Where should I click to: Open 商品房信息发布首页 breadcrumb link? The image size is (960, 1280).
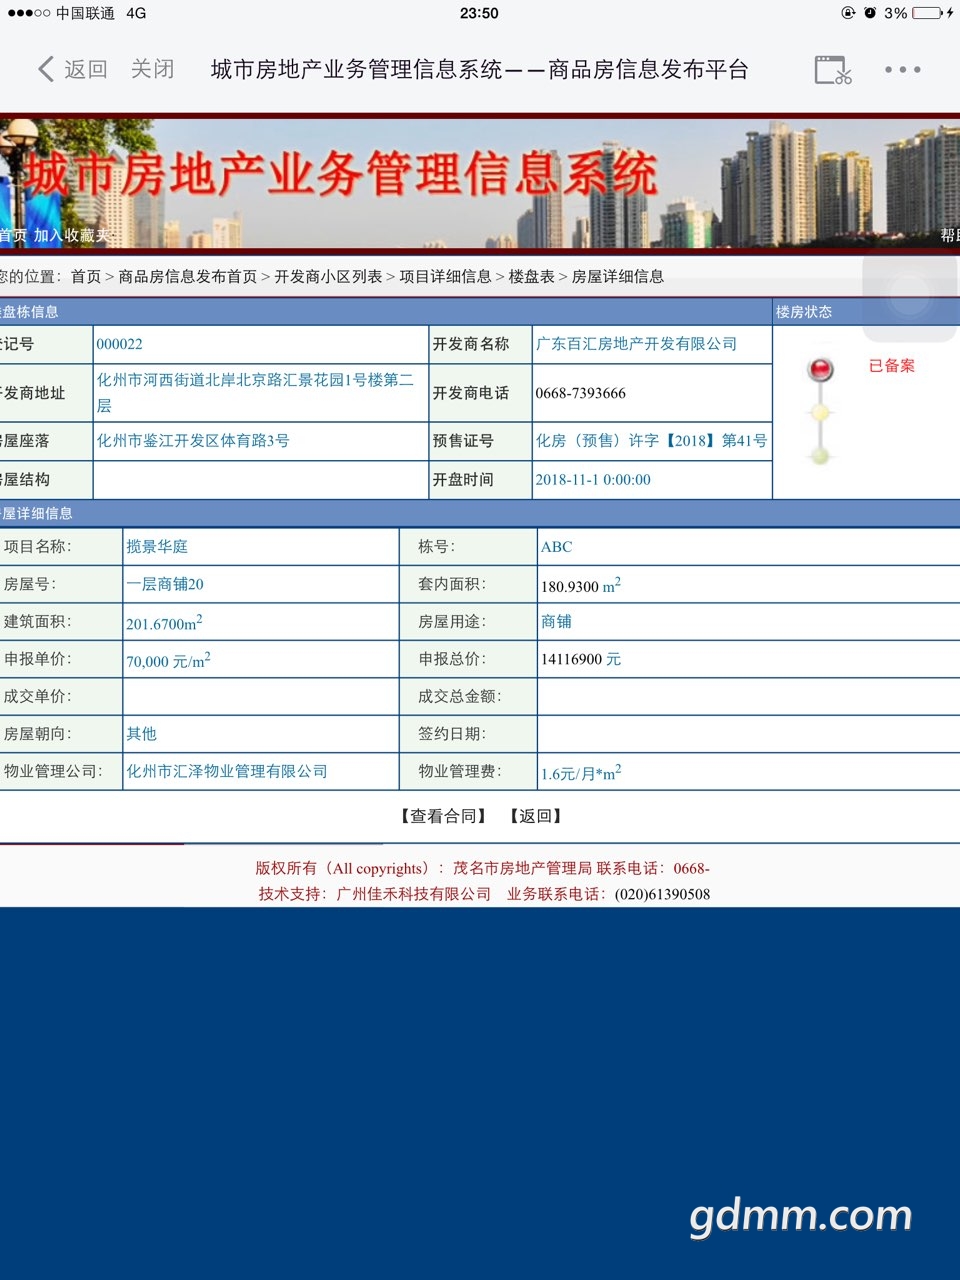click(x=188, y=277)
